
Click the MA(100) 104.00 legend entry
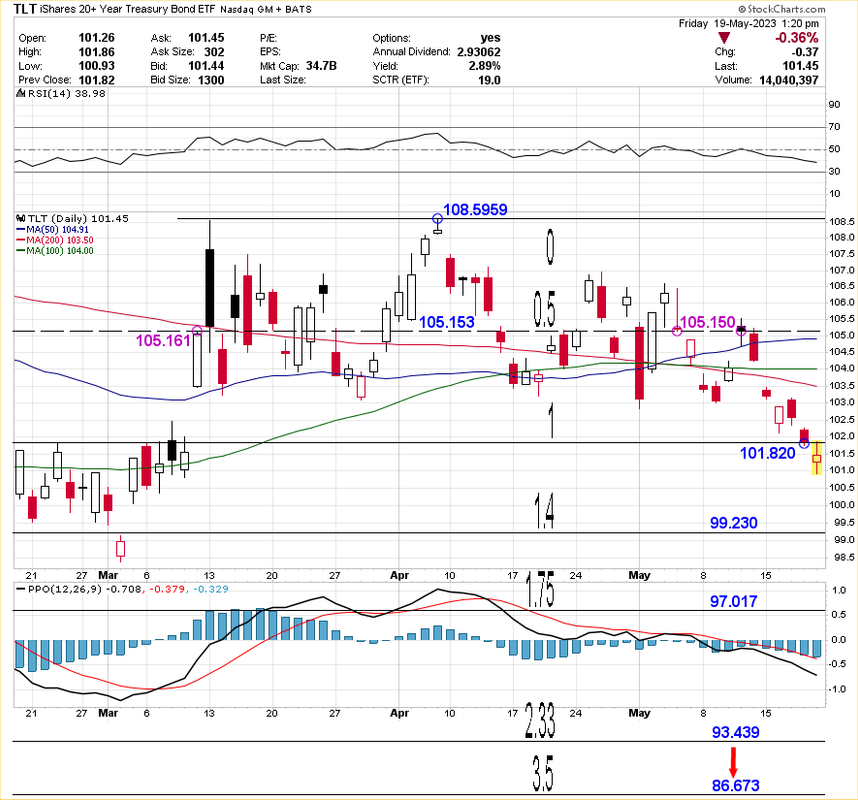55,251
